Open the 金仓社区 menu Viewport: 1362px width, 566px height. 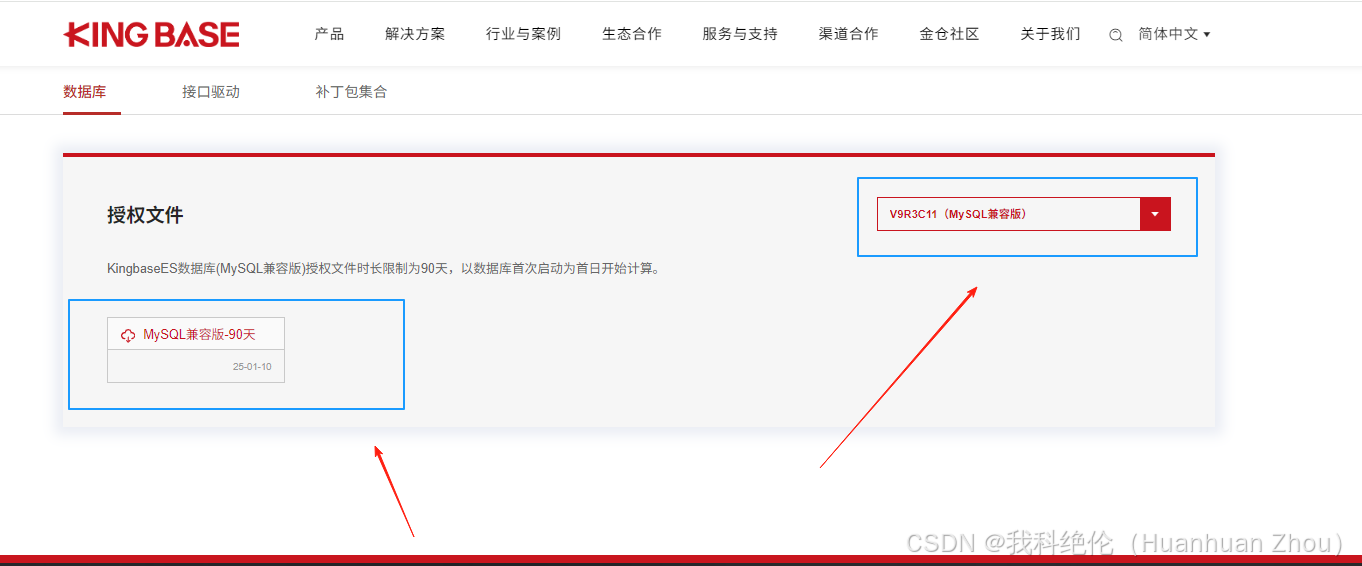pos(950,34)
